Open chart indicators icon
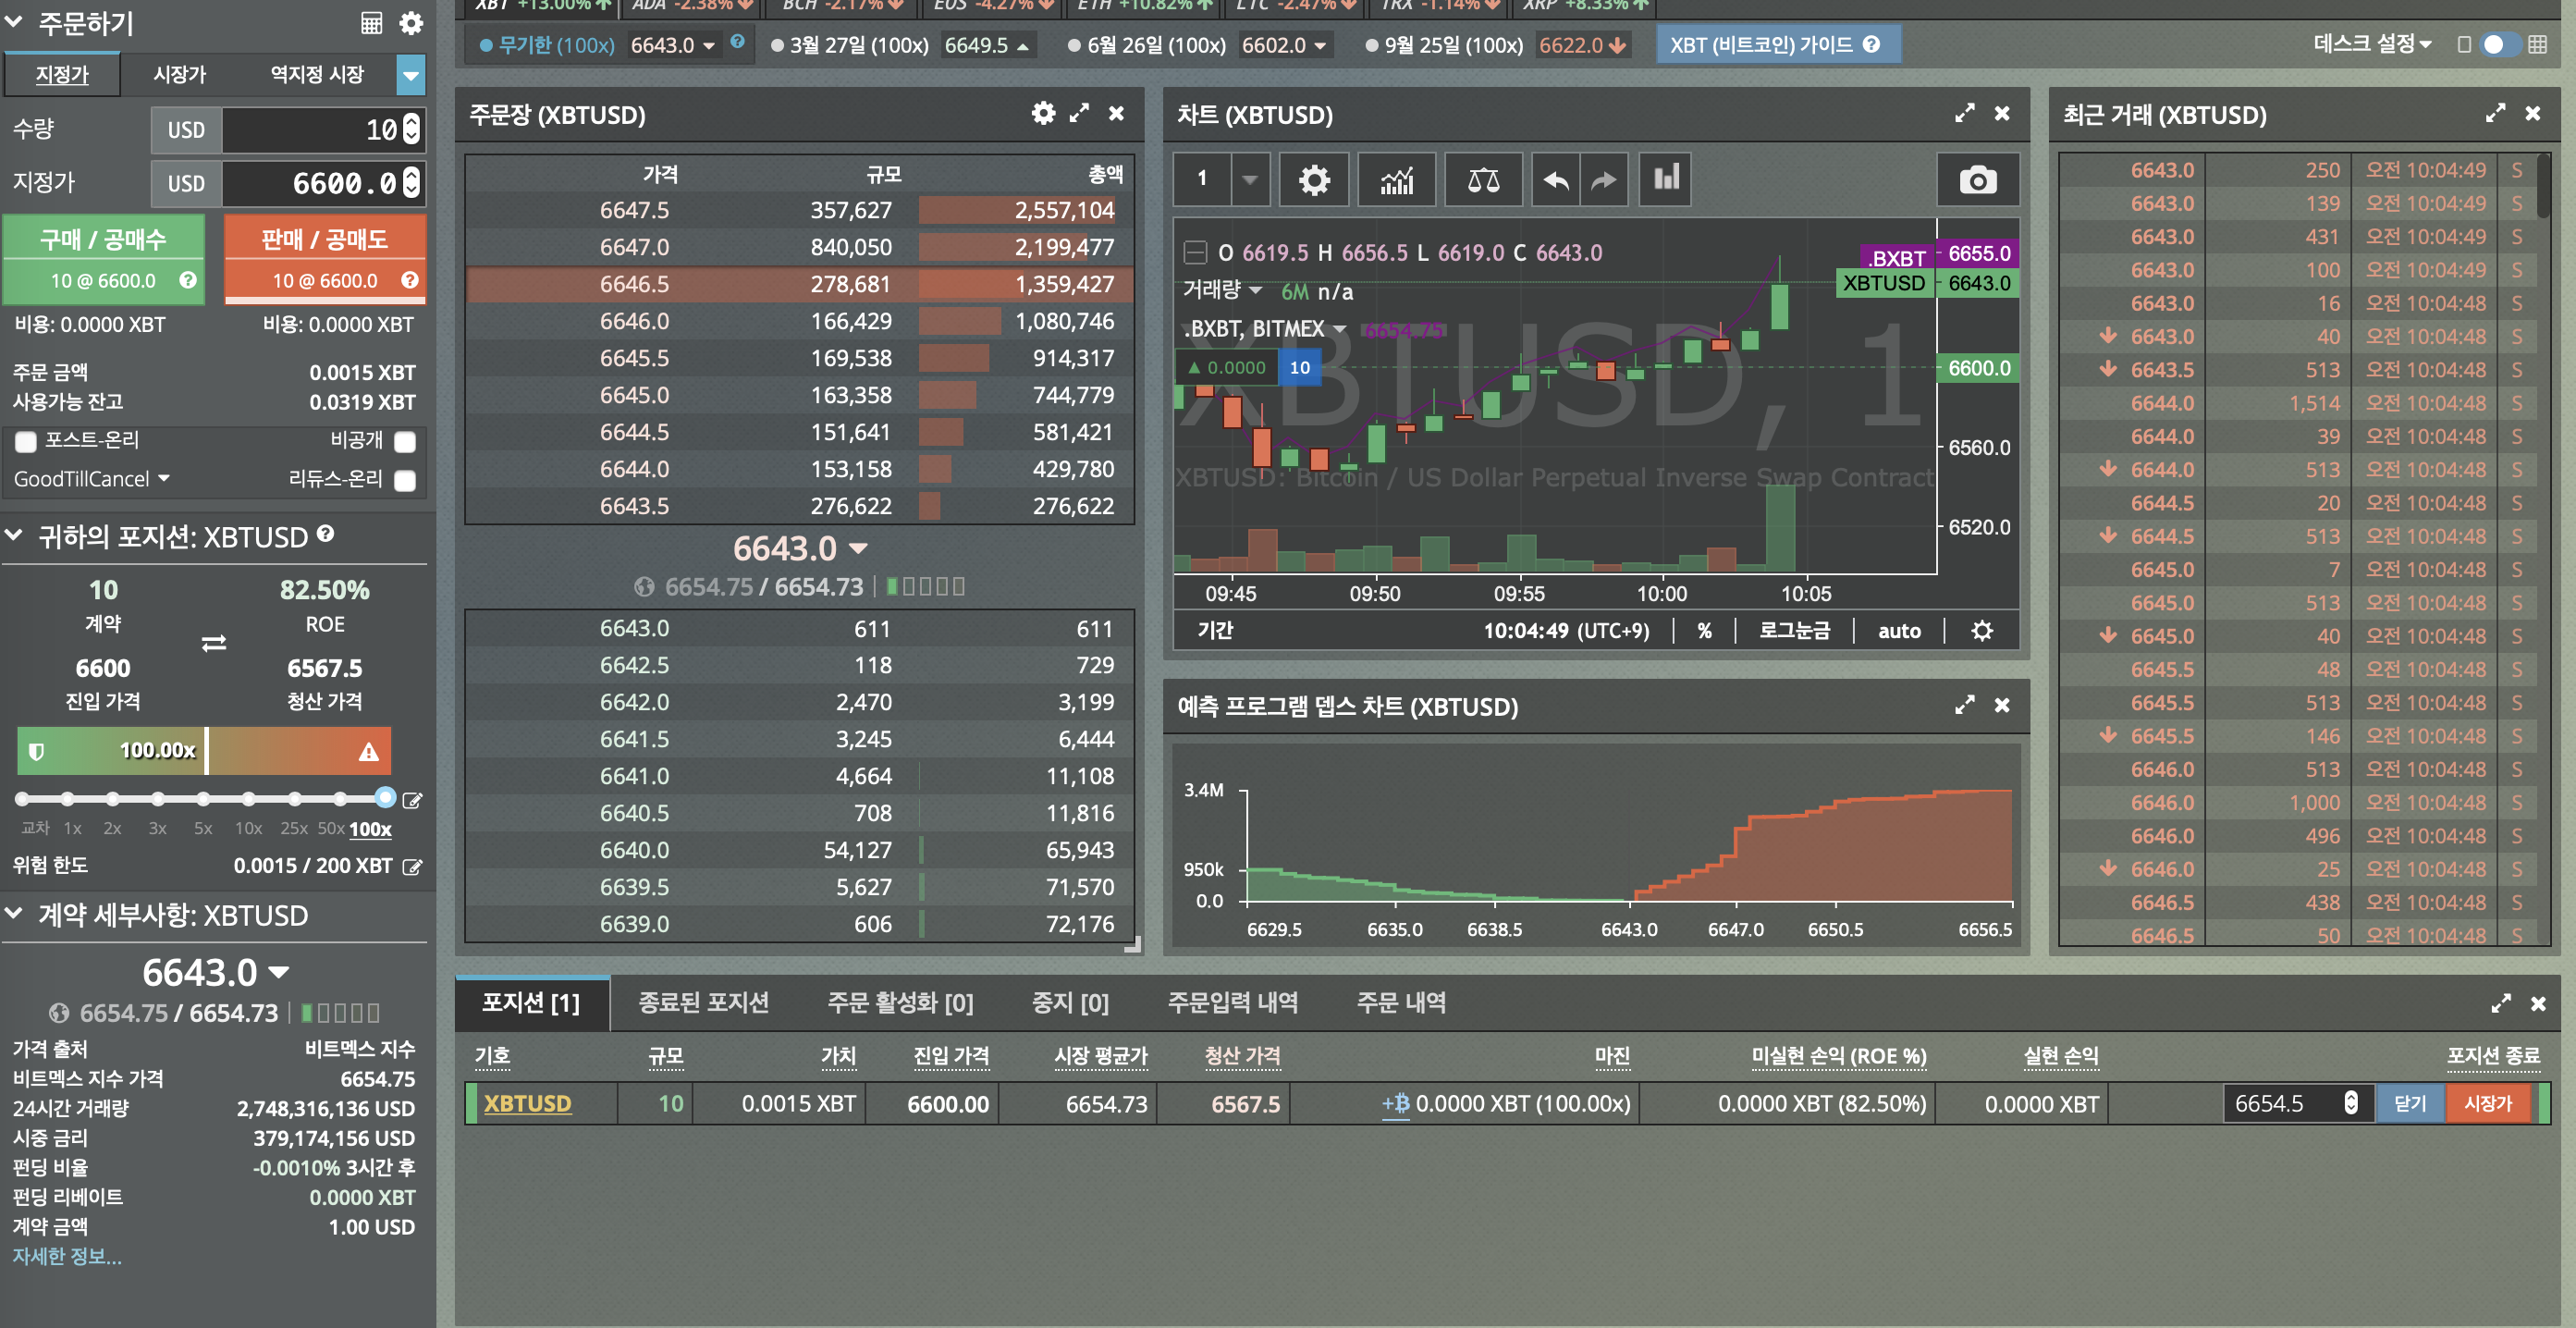 pos(1397,180)
